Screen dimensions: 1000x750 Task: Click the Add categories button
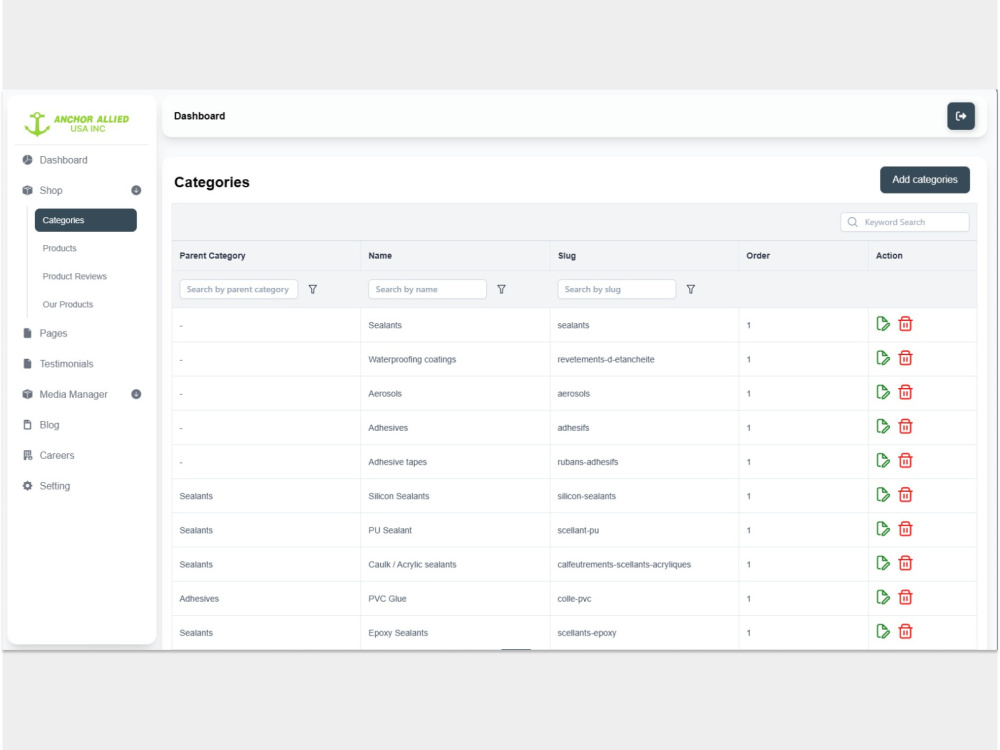coord(925,180)
